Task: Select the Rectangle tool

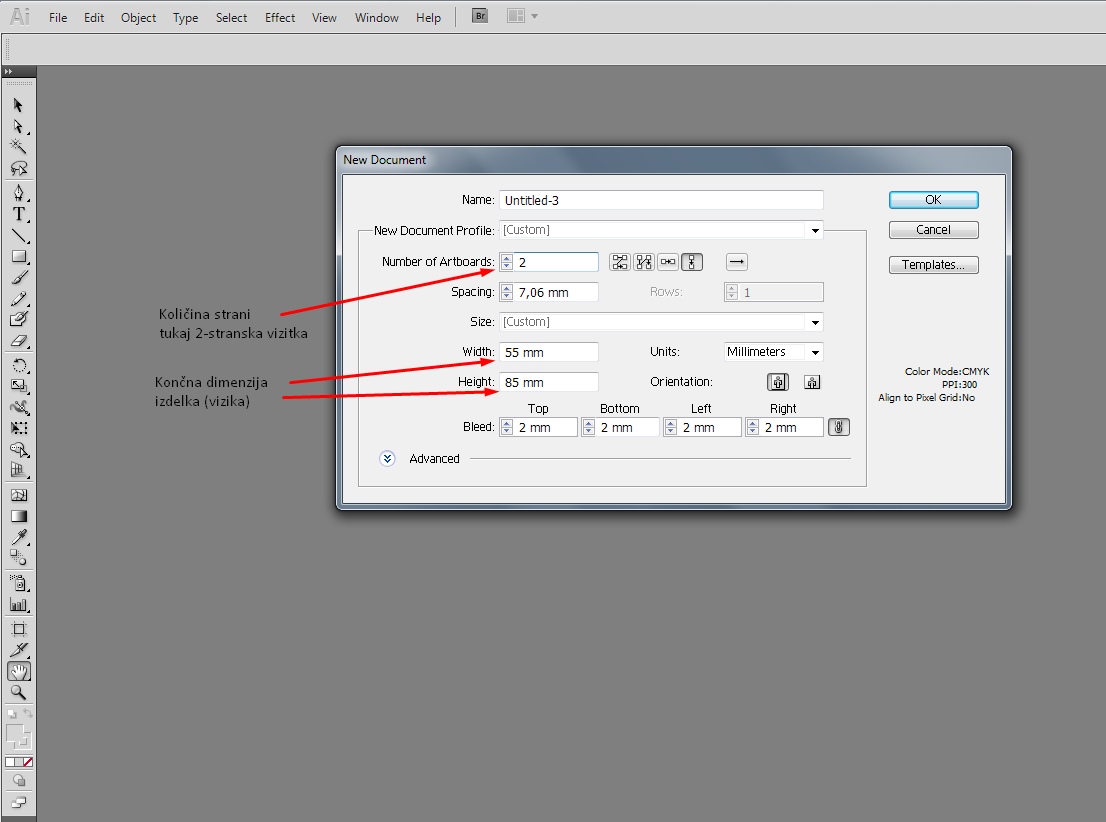Action: pos(18,256)
